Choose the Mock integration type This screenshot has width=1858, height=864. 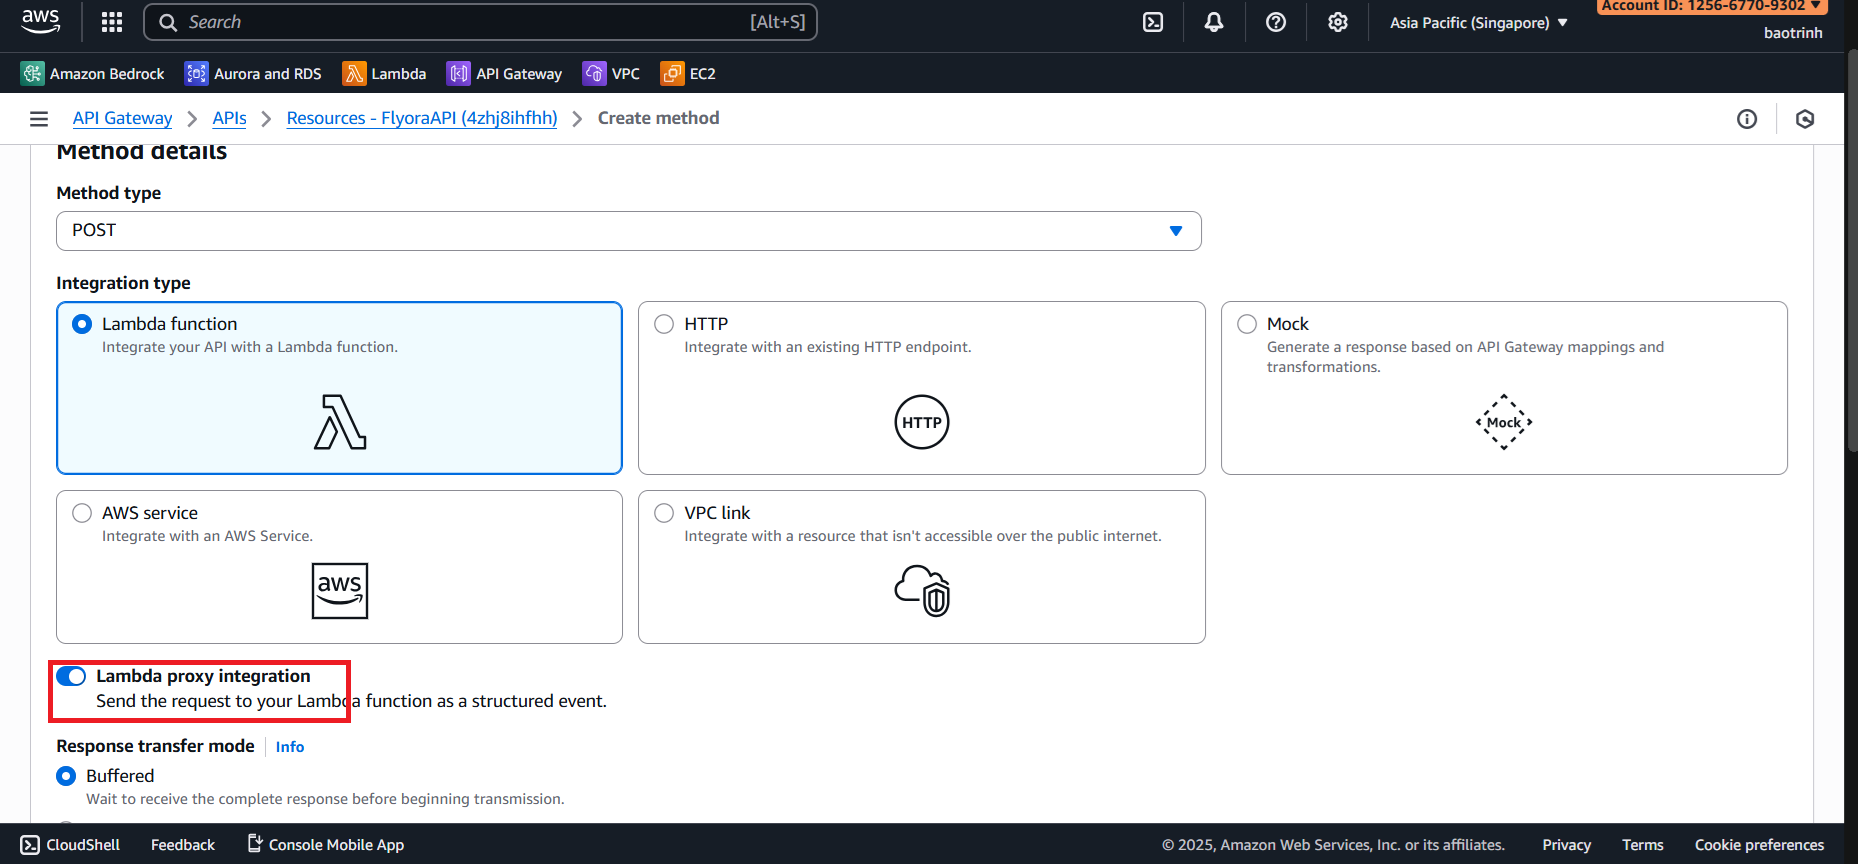click(1247, 324)
